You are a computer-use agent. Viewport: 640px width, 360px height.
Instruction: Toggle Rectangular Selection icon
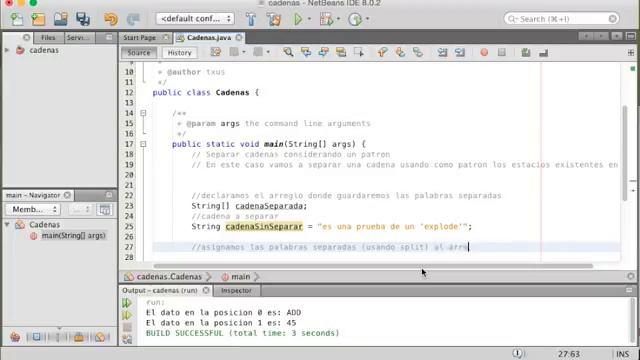pyautogui.click(x=359, y=52)
